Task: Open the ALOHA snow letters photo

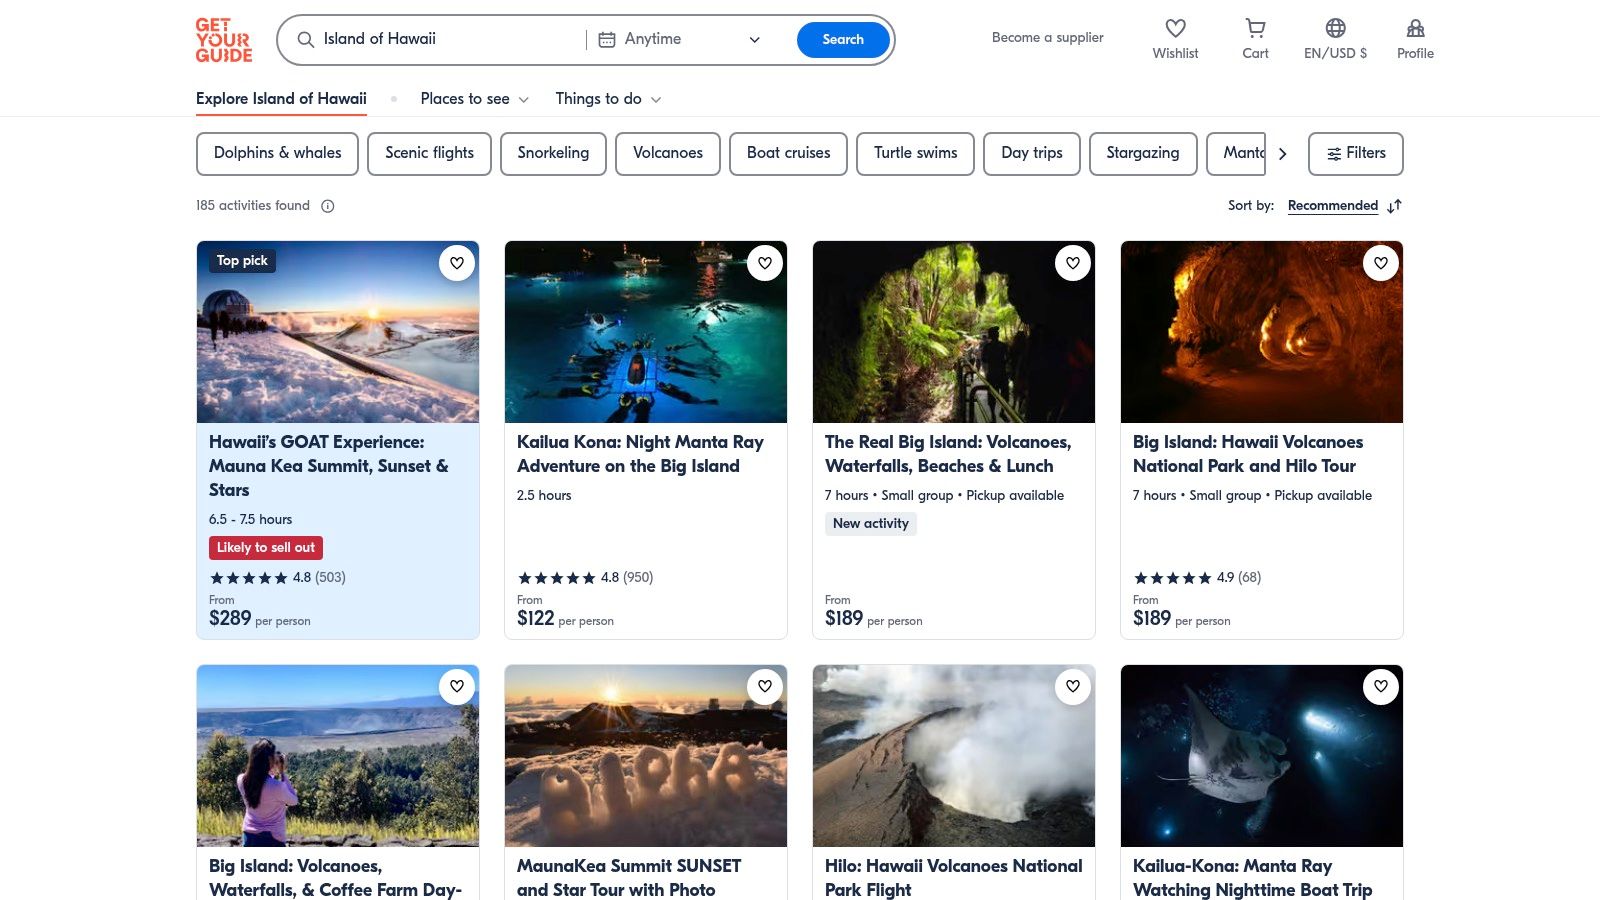Action: click(646, 756)
